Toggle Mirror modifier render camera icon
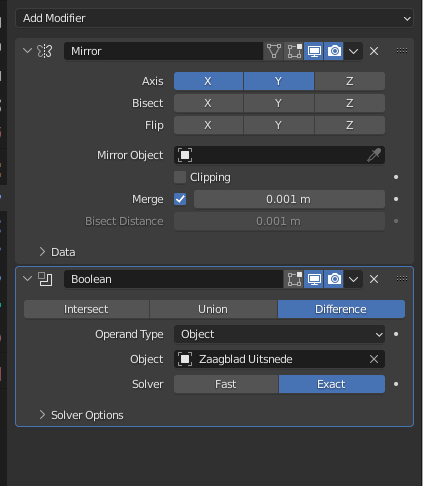 pyautogui.click(x=334, y=51)
